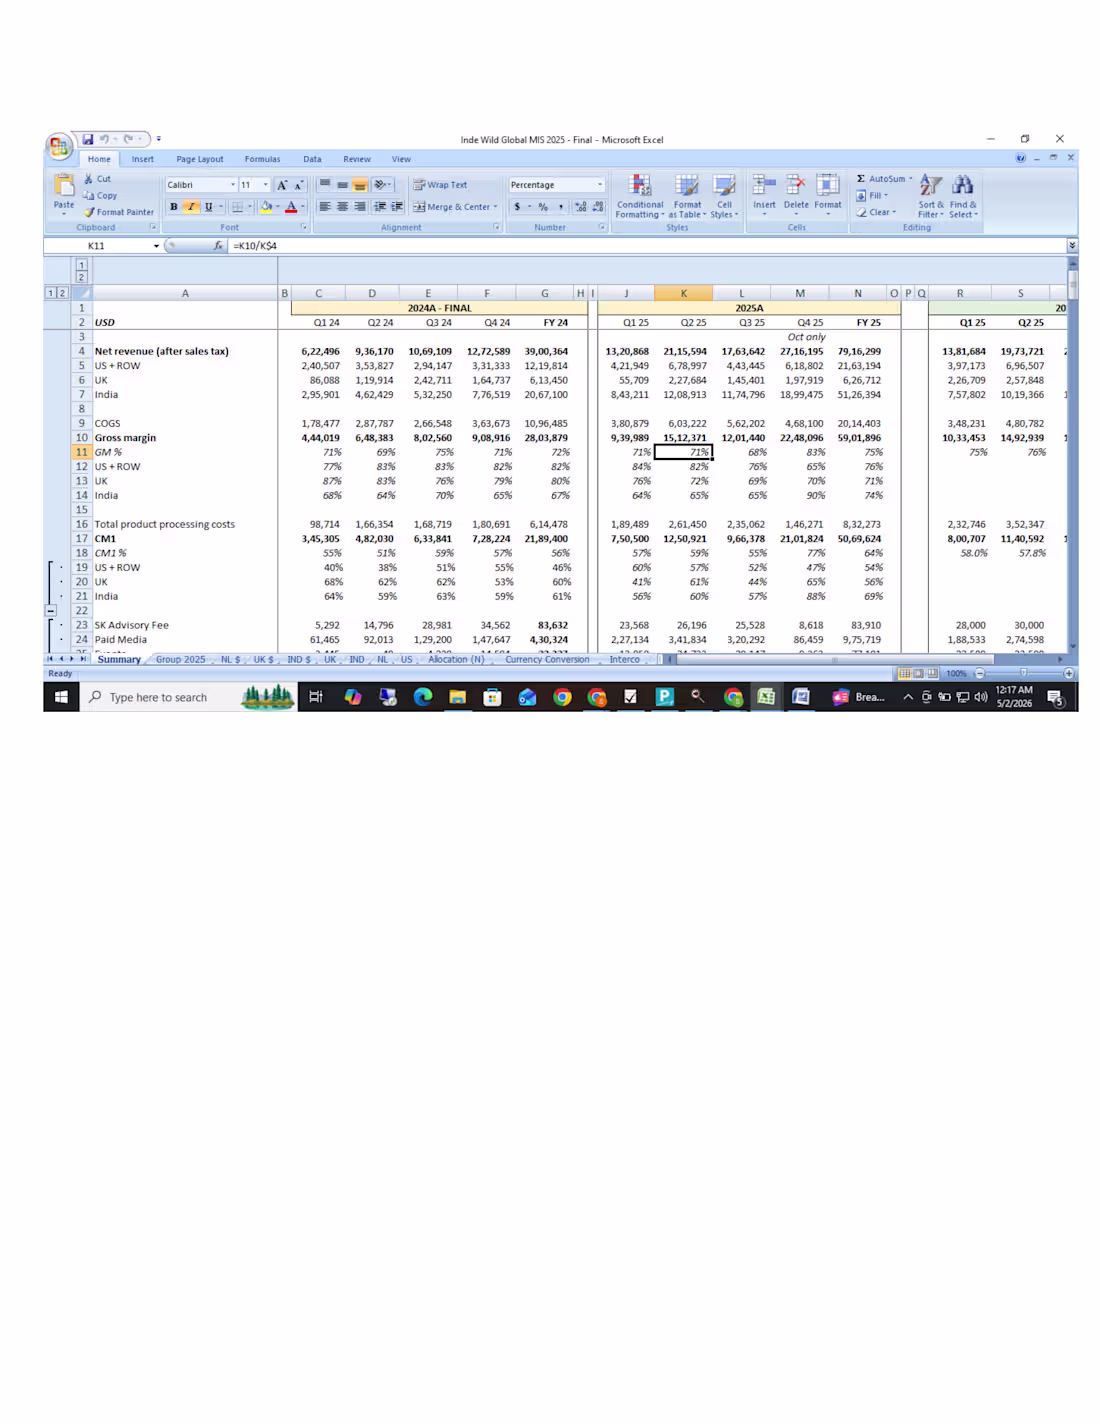Expand the Merge & Center dropdown arrow
This screenshot has height=1424, width=1100.
point(495,207)
